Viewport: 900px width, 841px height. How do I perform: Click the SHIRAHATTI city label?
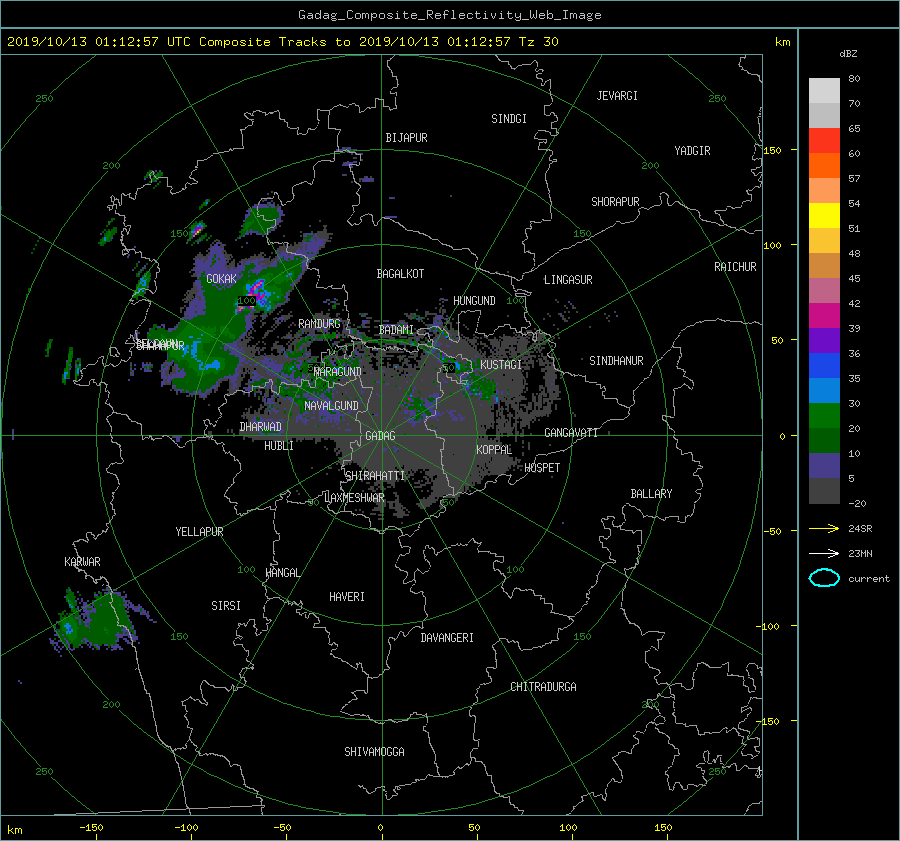[x=374, y=475]
